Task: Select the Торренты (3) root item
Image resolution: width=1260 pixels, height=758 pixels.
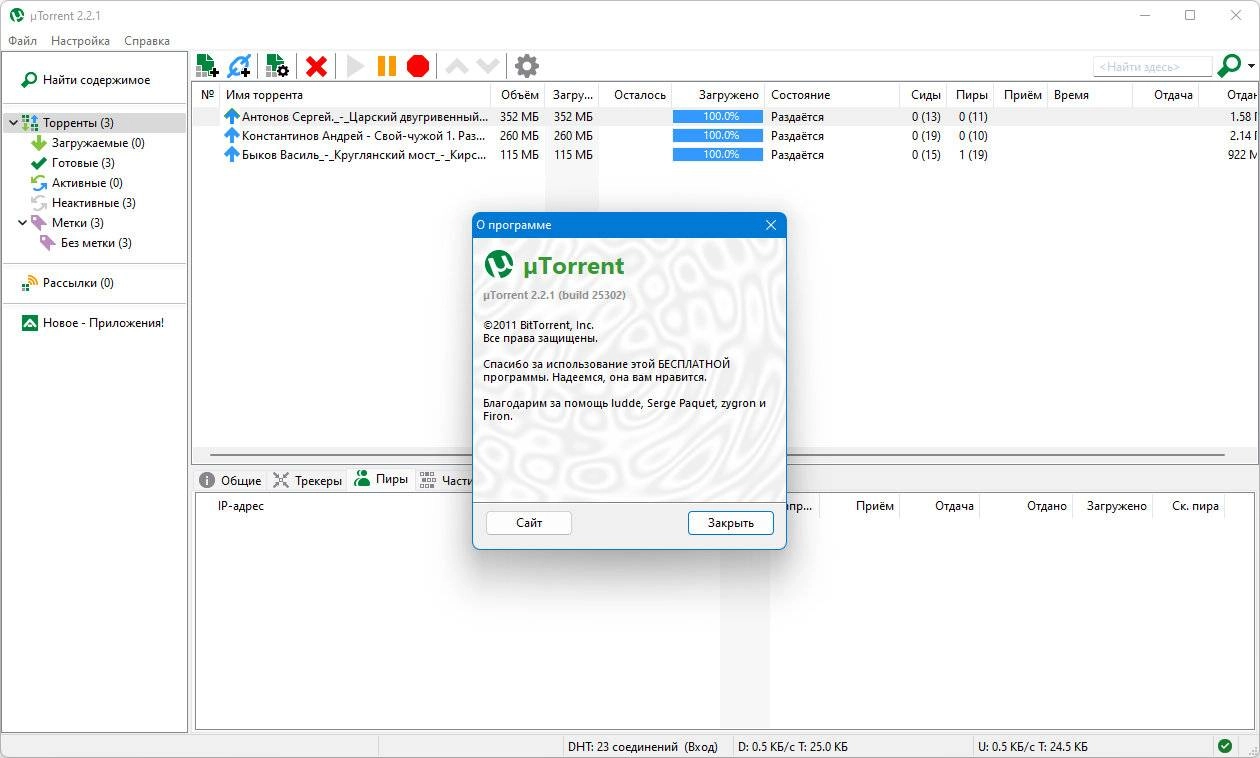Action: click(78, 123)
